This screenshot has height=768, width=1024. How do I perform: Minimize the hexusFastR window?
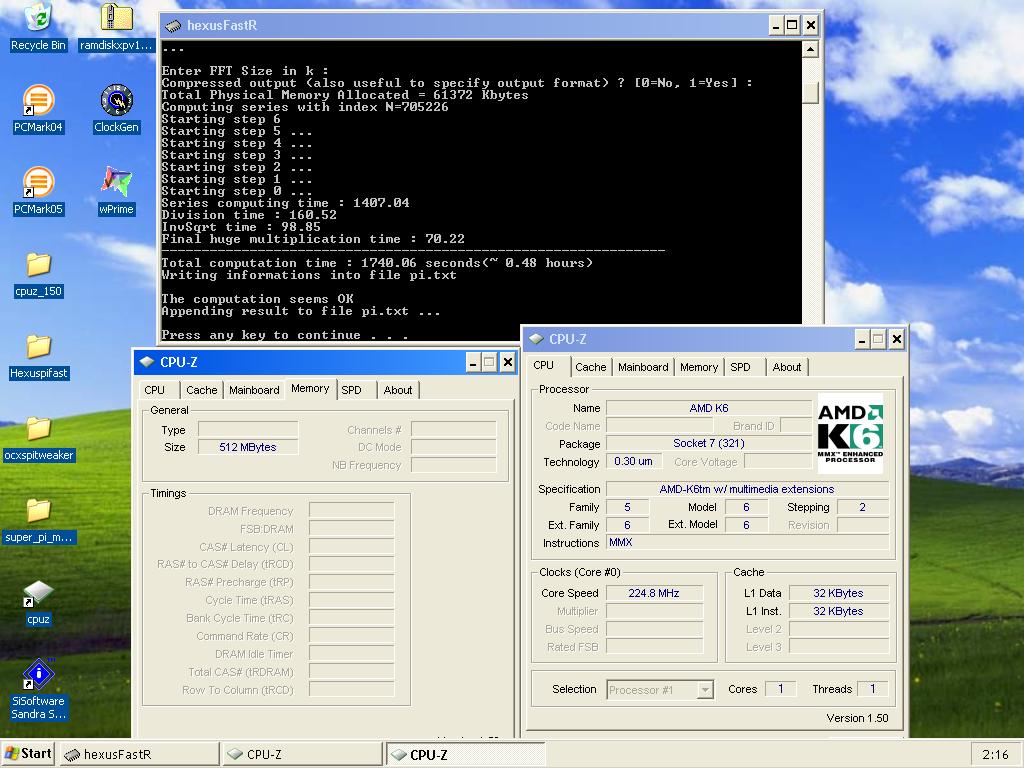coord(775,25)
